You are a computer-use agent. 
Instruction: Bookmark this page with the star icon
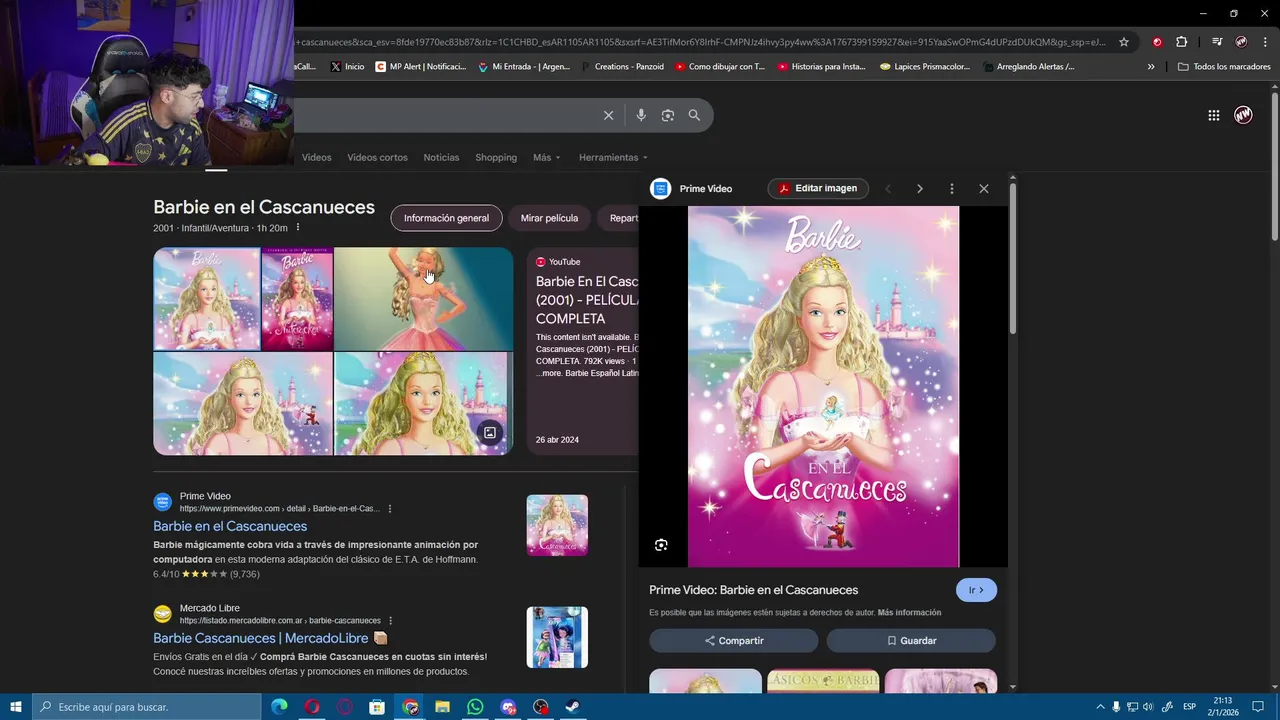(1124, 42)
